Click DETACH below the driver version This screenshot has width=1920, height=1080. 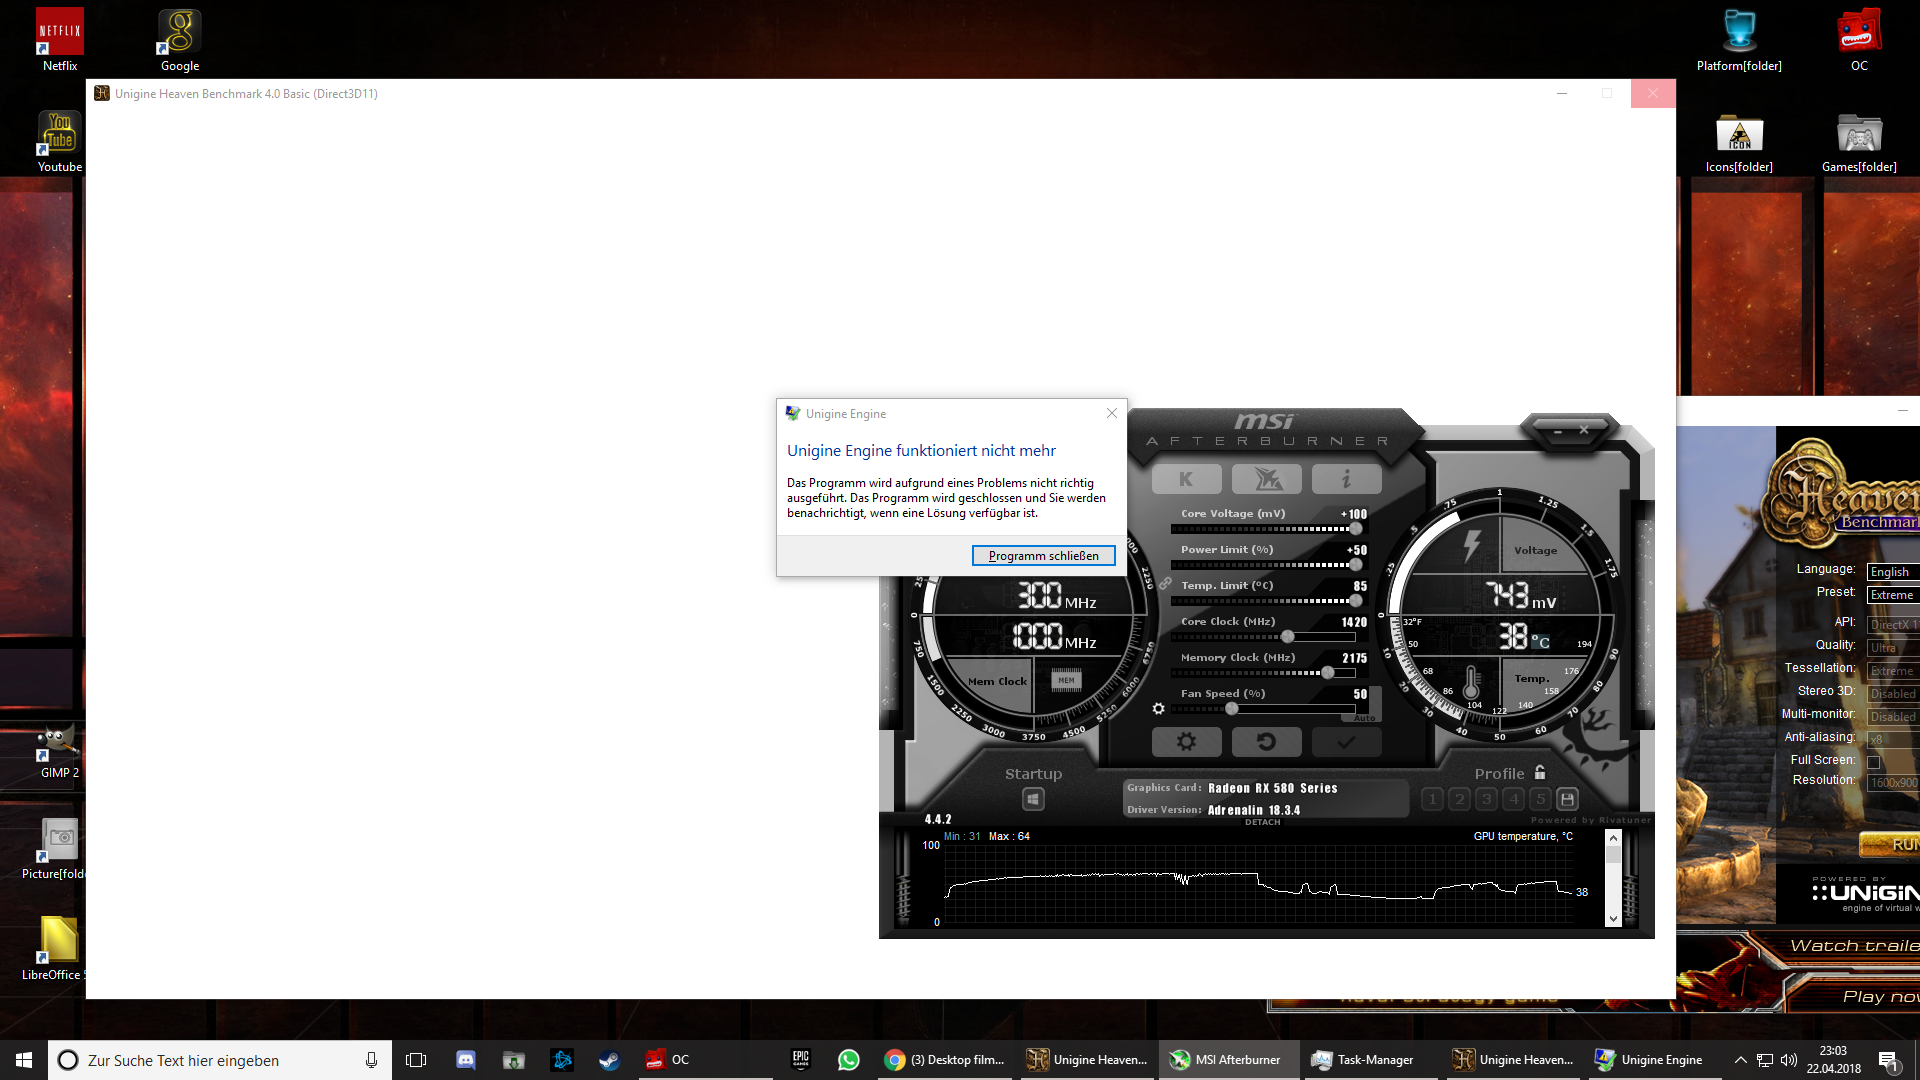pos(1262,822)
